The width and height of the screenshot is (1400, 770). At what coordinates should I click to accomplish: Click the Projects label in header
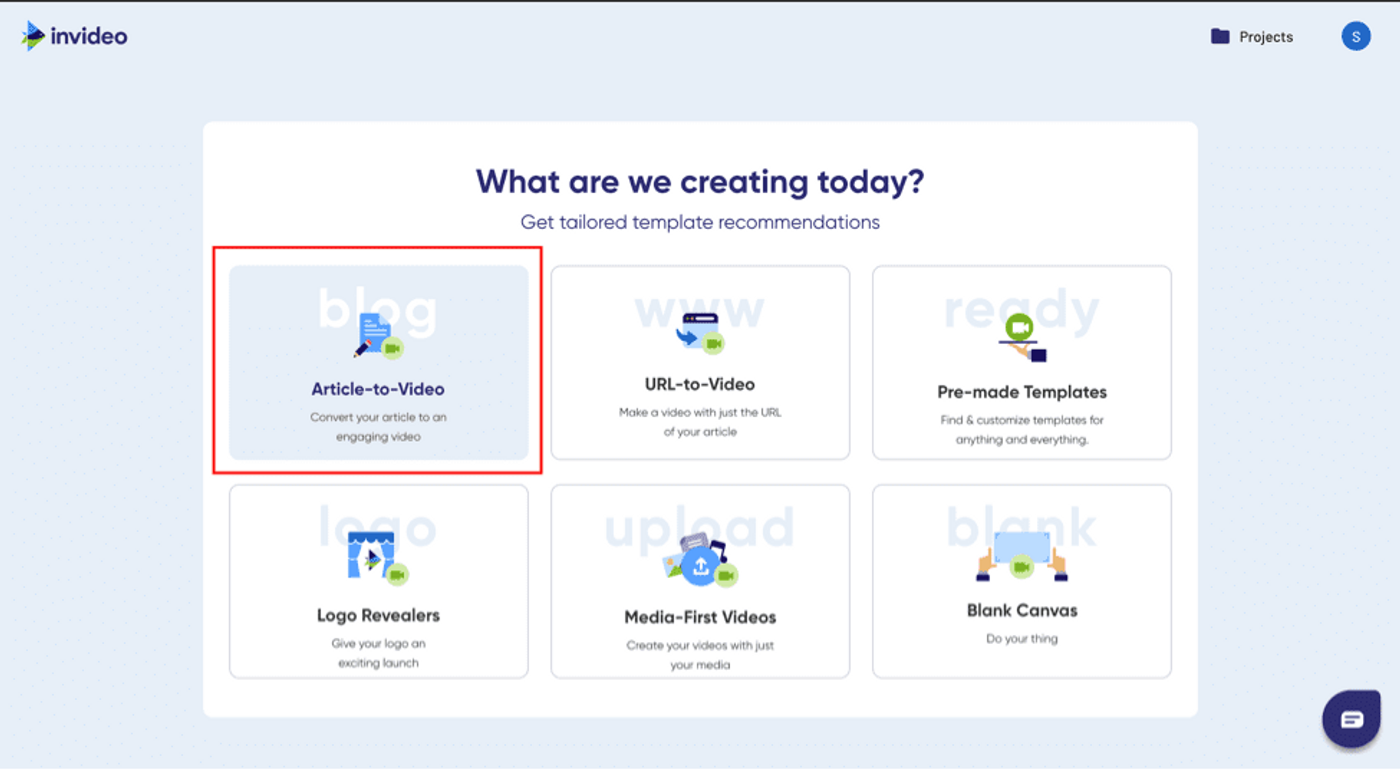coord(1266,37)
